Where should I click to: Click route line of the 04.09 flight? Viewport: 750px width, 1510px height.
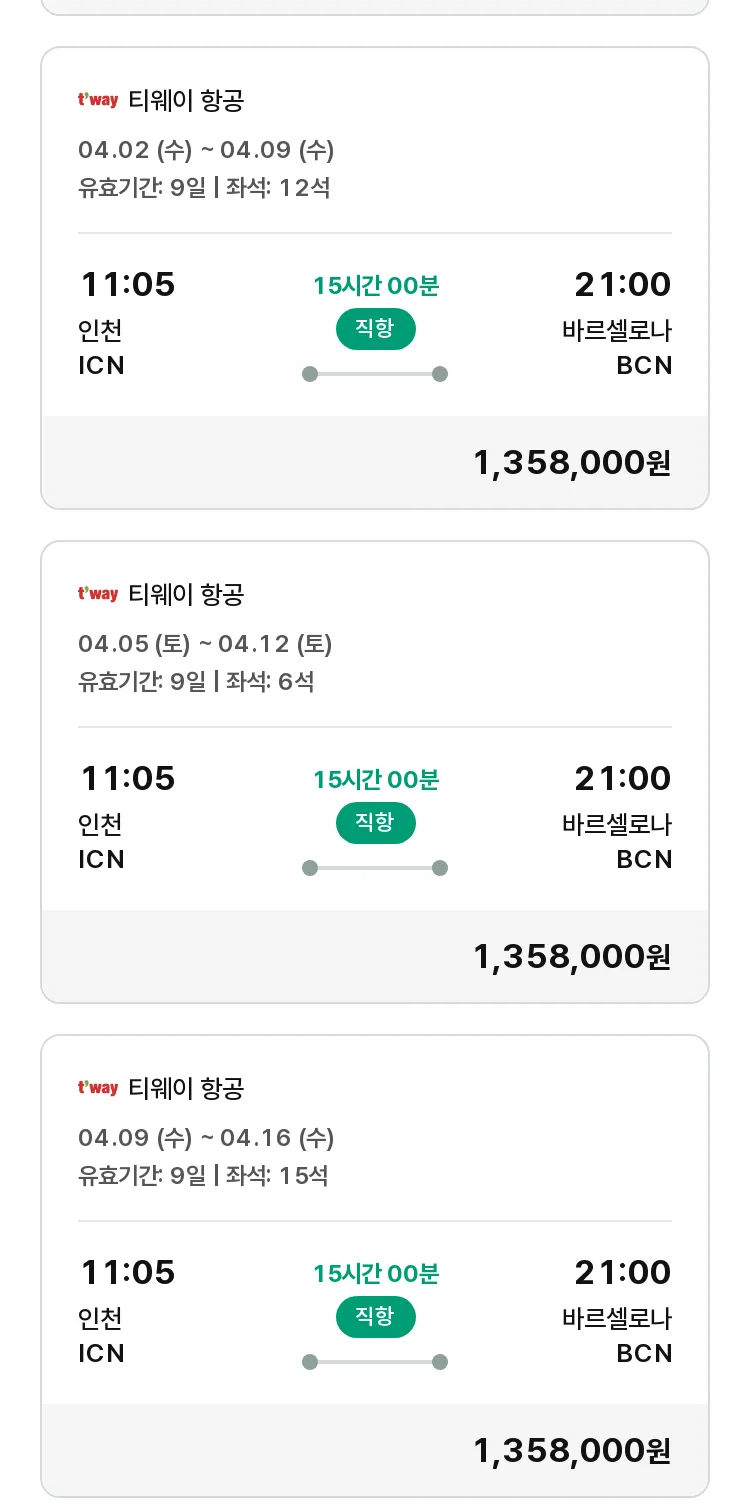(x=375, y=1362)
